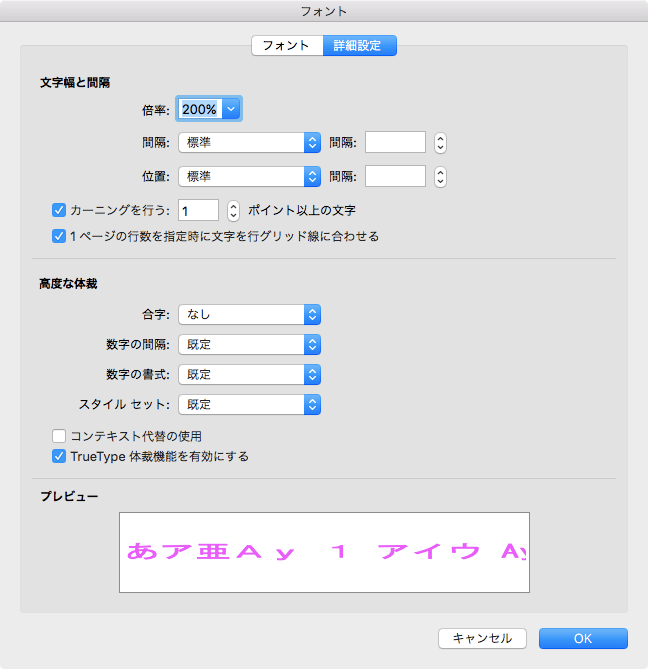Click the 間隔 spacing value input field
The width and height of the screenshot is (648, 669).
pyautogui.click(x=395, y=142)
